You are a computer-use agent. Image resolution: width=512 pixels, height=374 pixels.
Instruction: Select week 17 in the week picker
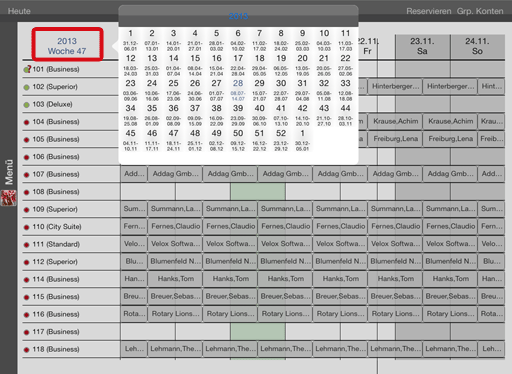coord(238,65)
